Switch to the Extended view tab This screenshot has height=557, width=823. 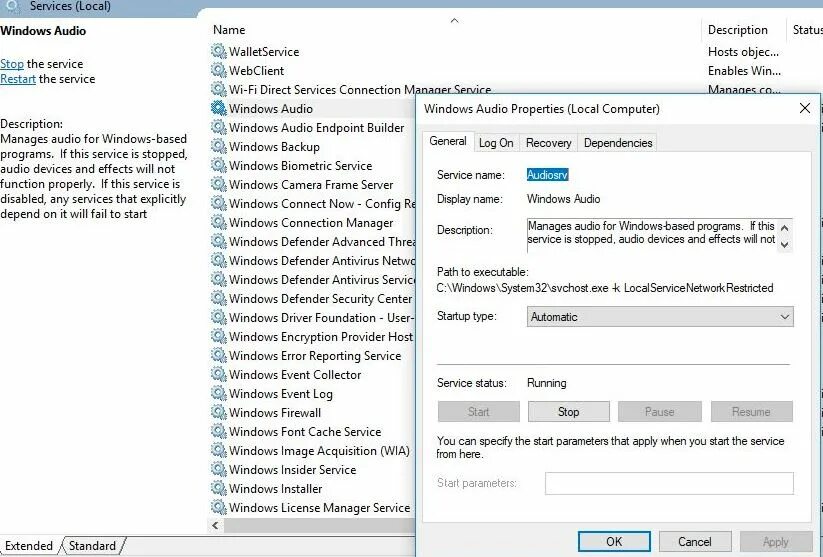(29, 546)
